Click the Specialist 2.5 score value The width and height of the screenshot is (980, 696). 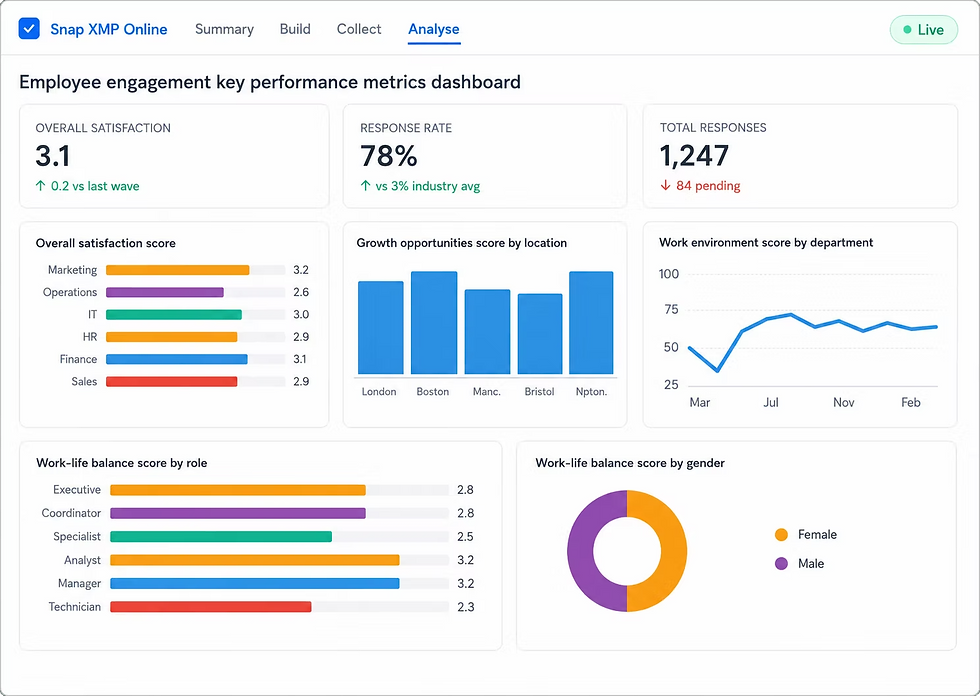[x=466, y=537]
